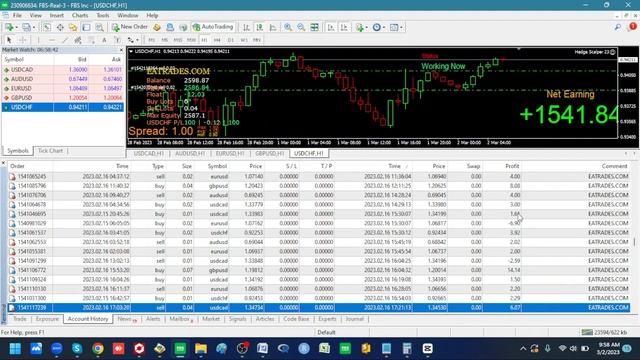
Task: Select the equidistant channel tool
Action: click(78, 40)
